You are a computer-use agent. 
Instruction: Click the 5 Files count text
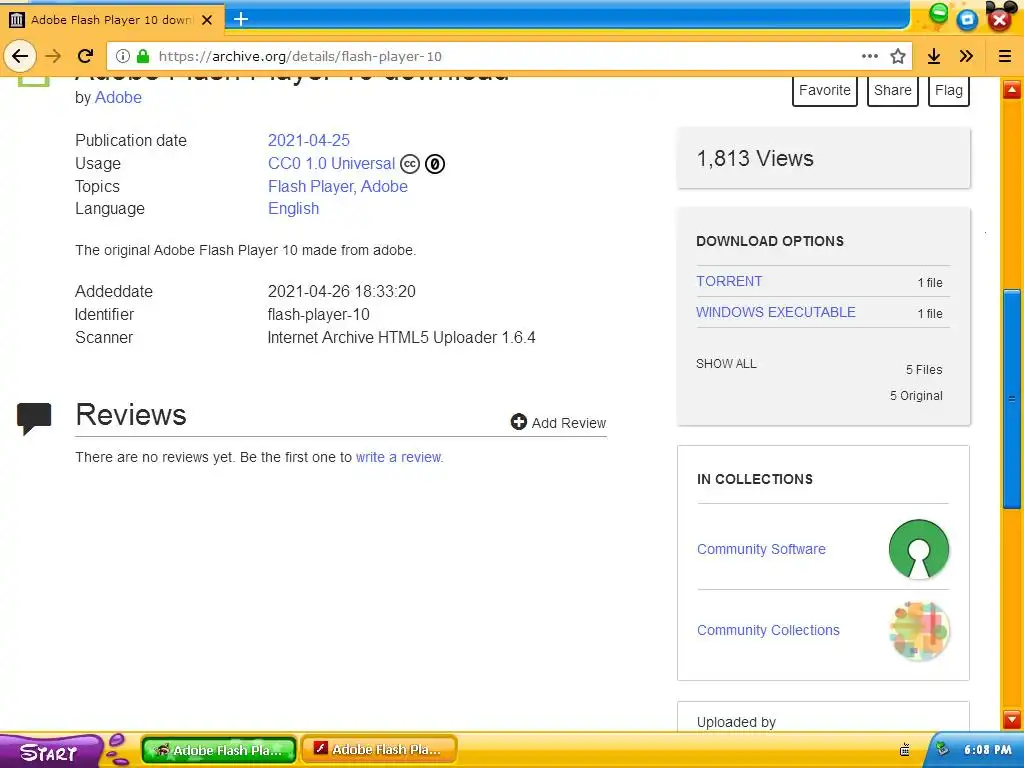pos(923,370)
